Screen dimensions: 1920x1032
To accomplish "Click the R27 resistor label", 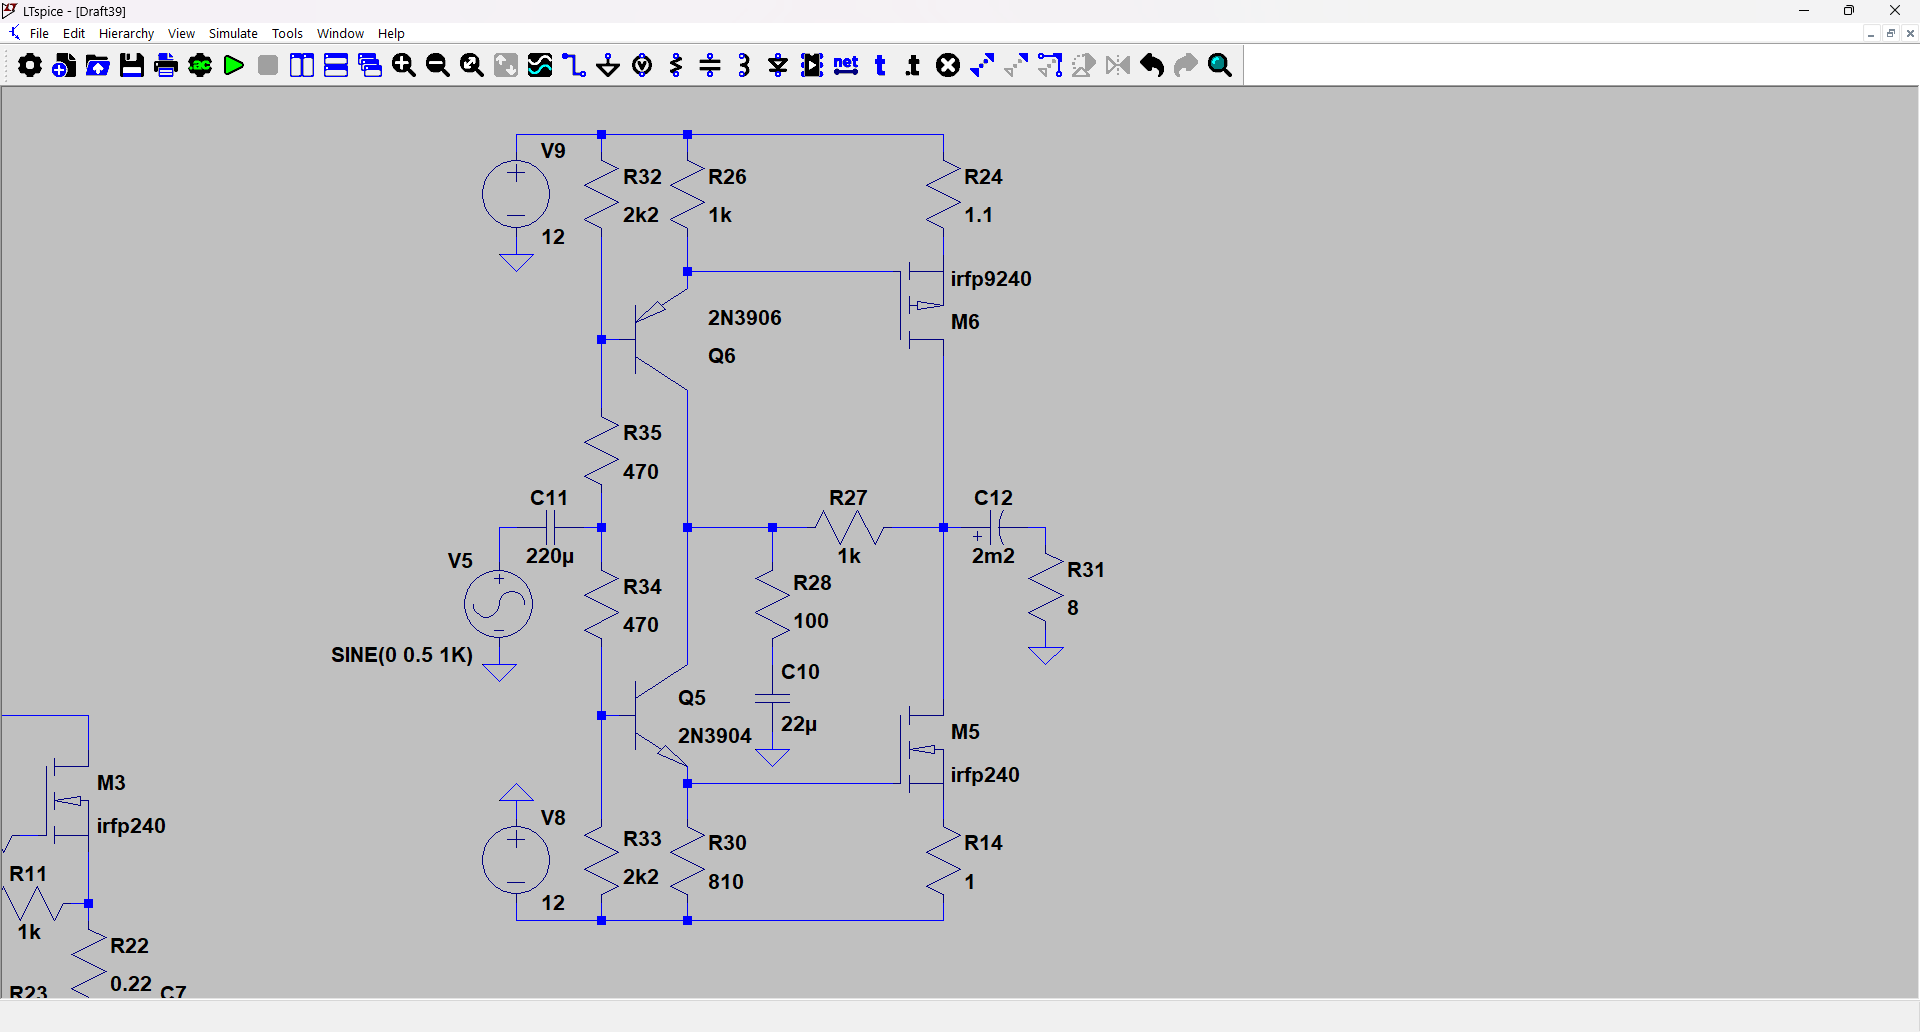I will pos(848,498).
